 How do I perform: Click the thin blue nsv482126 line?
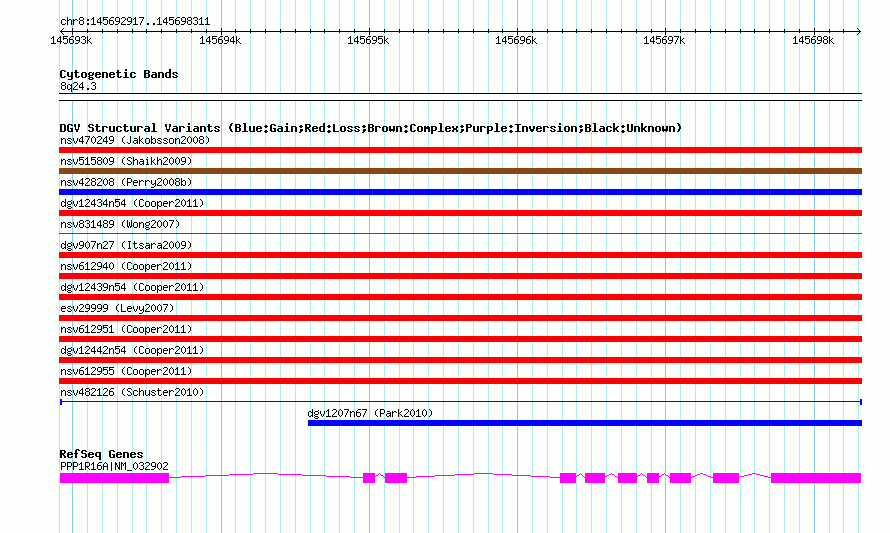(460, 402)
